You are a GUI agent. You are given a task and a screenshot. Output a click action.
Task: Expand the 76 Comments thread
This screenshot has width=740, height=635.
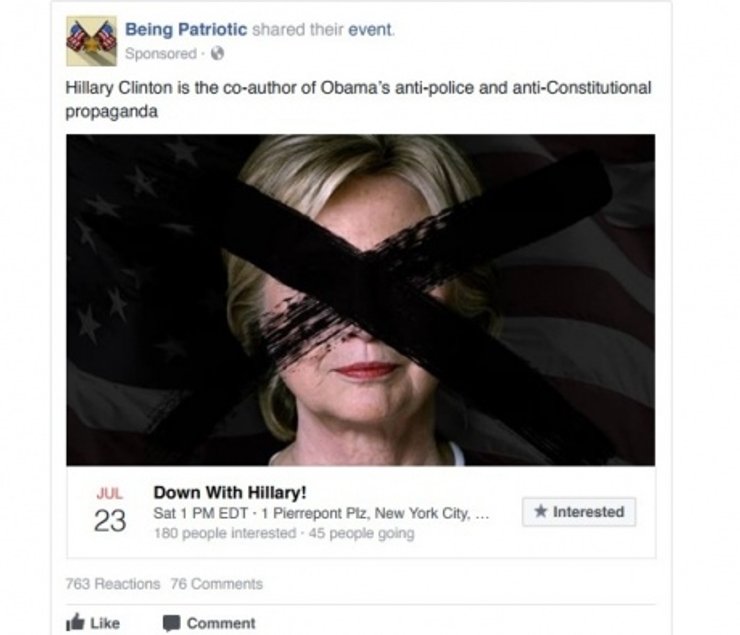tap(217, 584)
